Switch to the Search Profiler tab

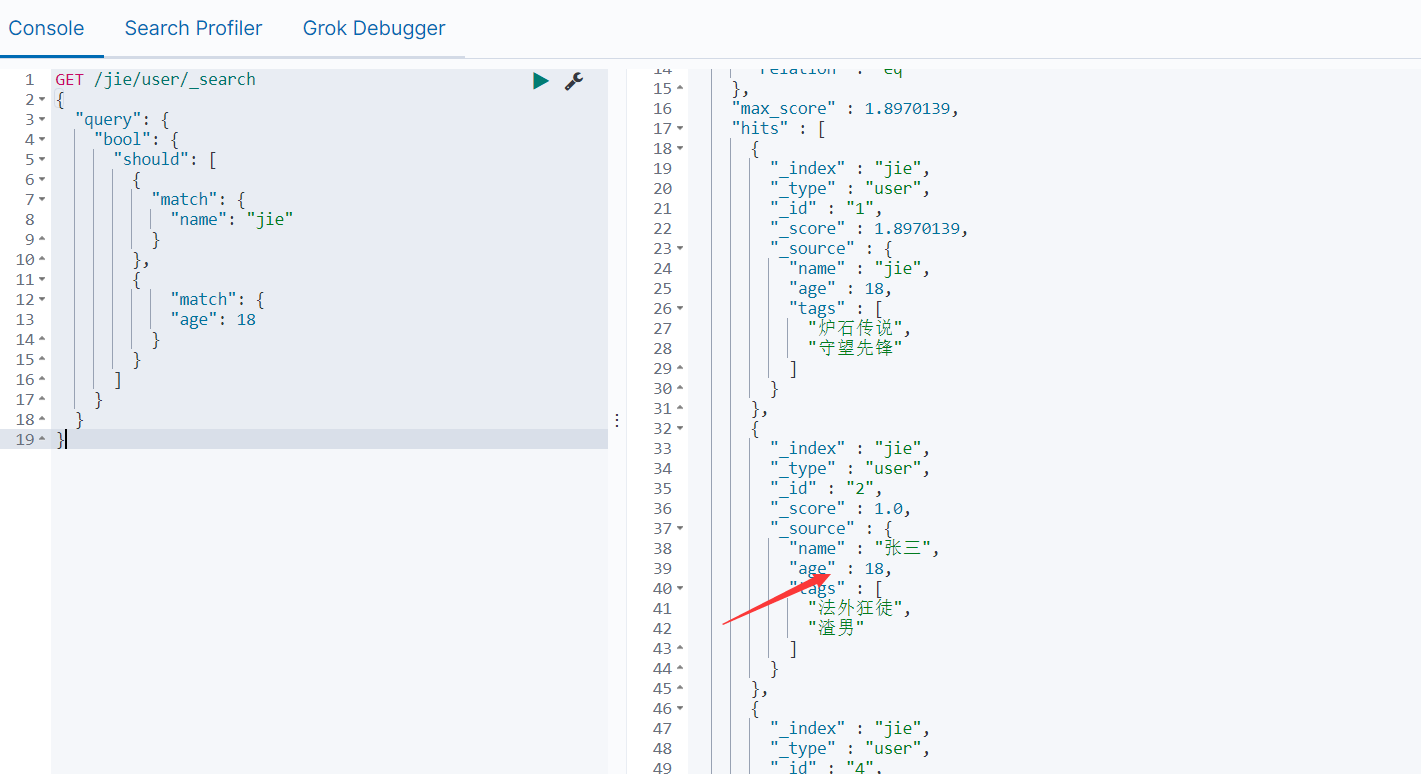pyautogui.click(x=193, y=28)
